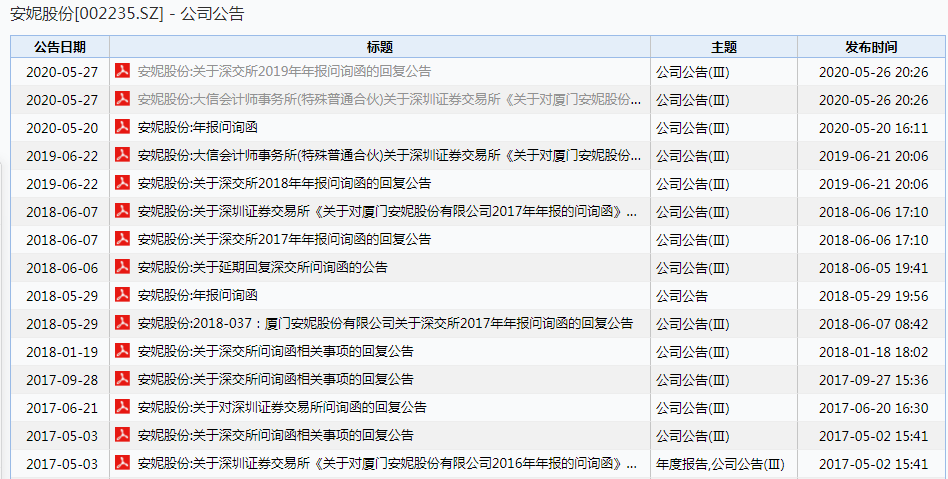Click publish time 2017-09-27 15:36
Viewport: 948px width, 479px height.
point(873,380)
